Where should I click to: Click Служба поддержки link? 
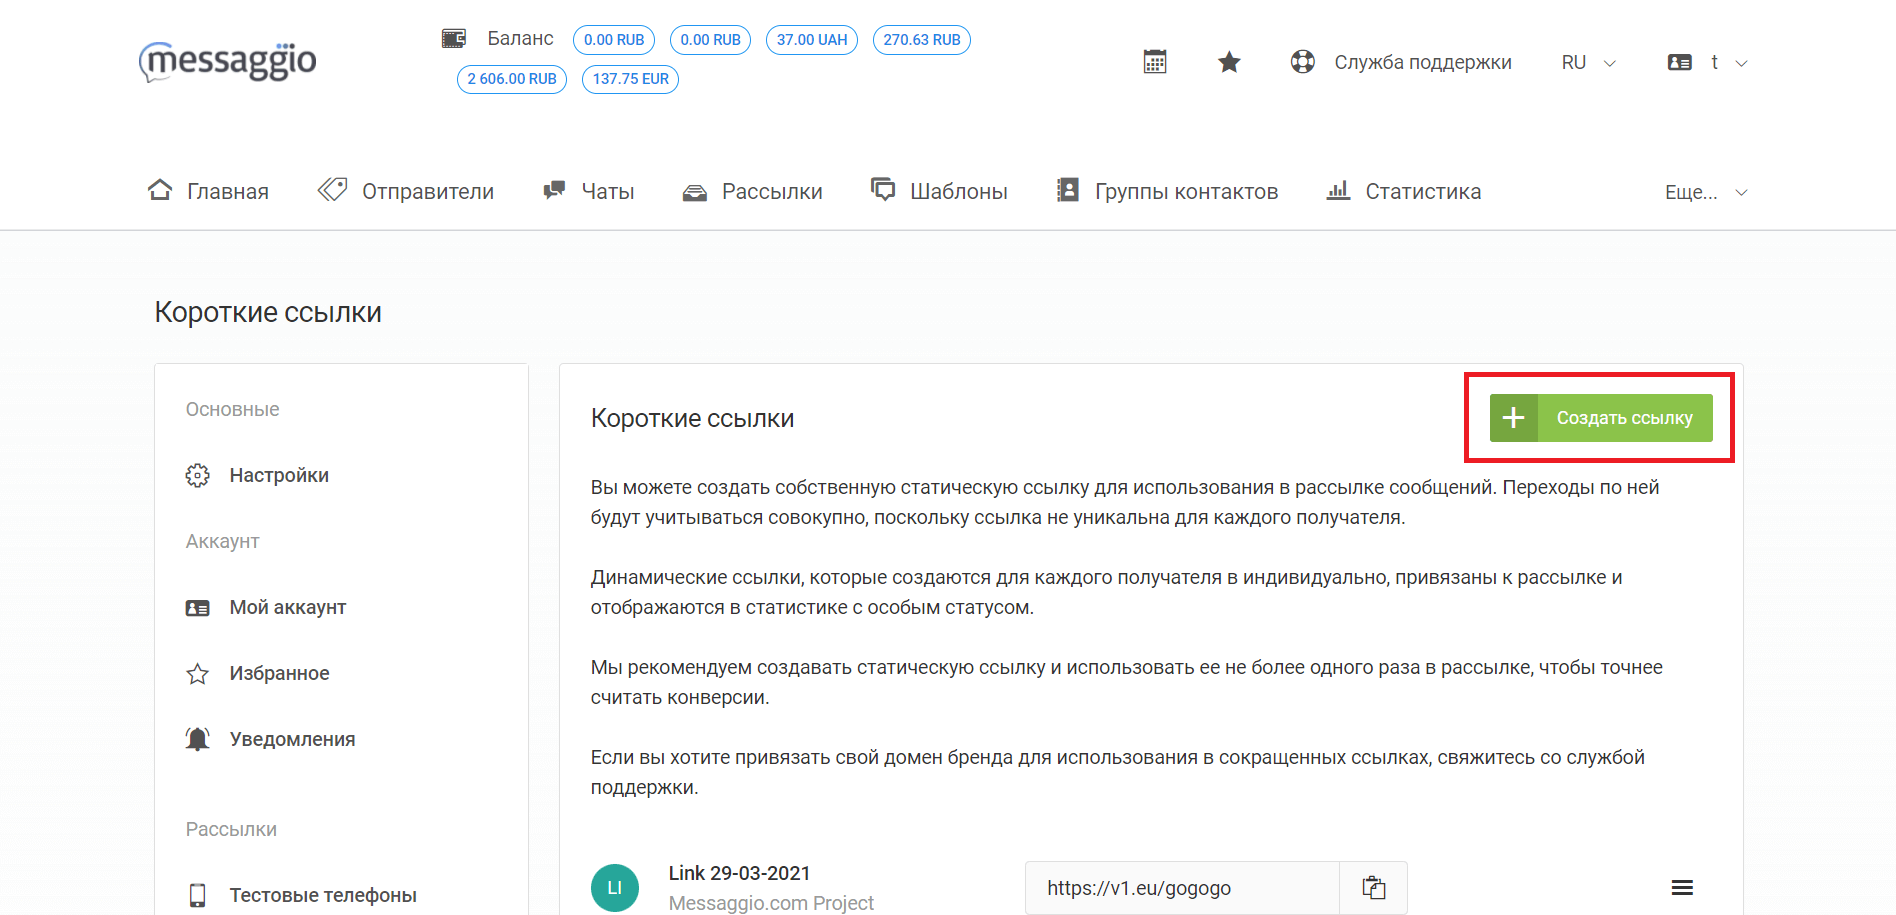[1423, 62]
